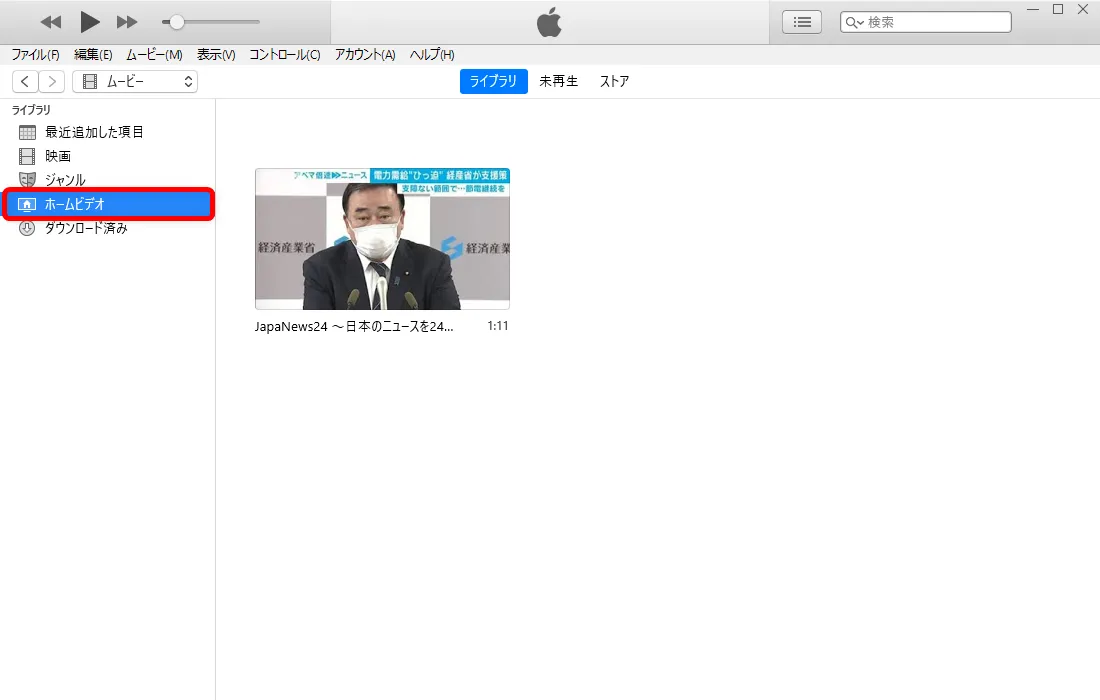Click the 1:11 duration label
This screenshot has height=700, width=1100.
coord(497,326)
